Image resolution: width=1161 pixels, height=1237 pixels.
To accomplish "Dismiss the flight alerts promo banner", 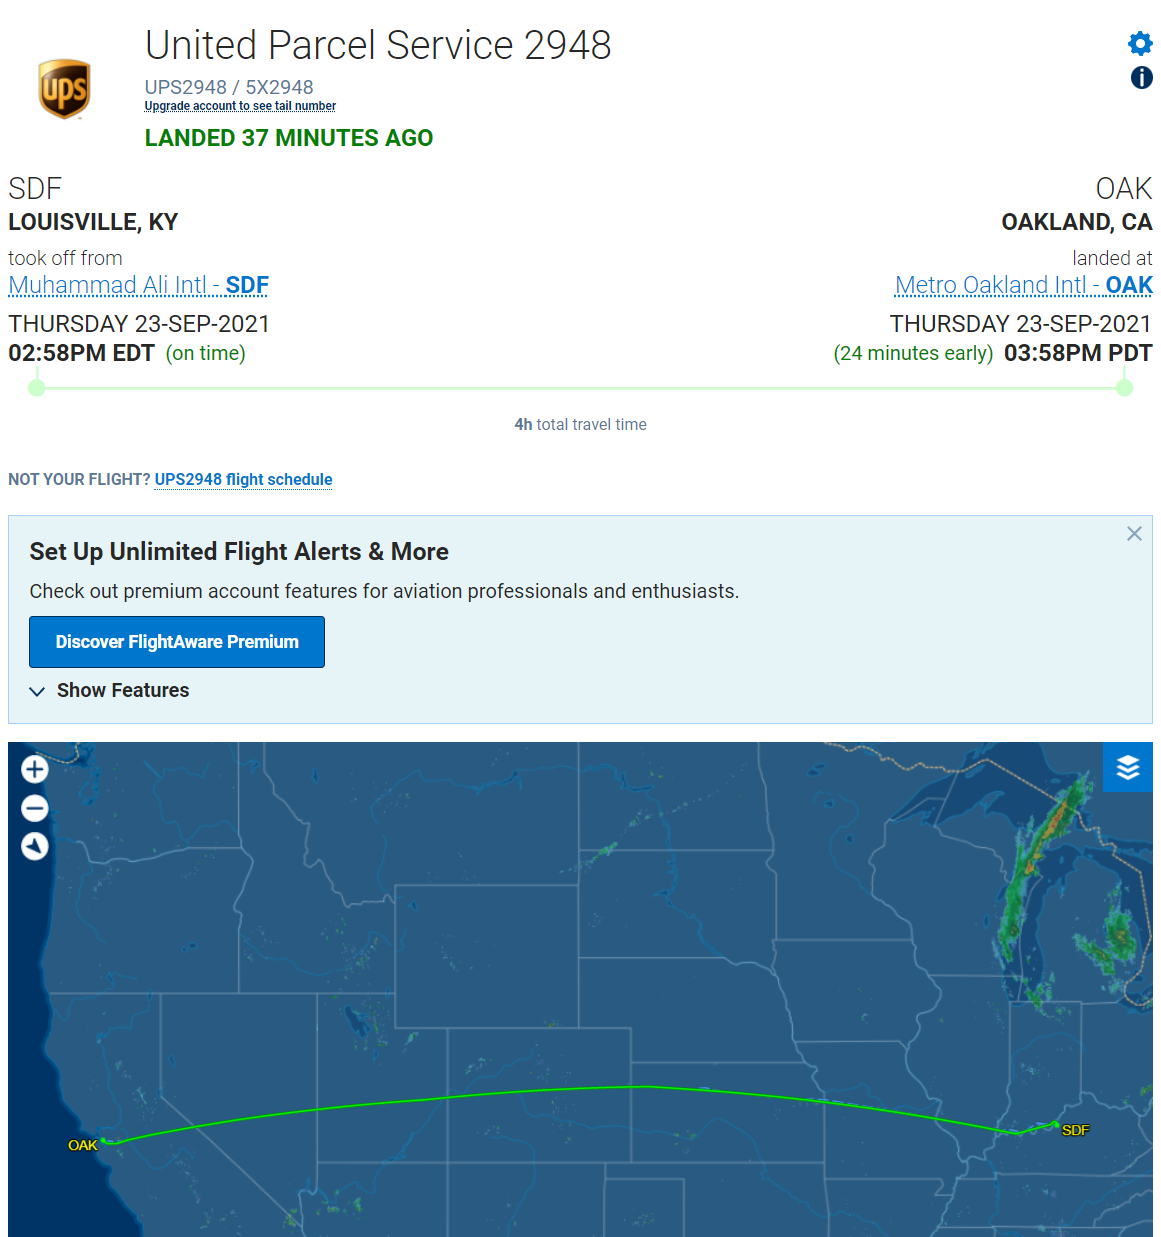I will (1134, 534).
